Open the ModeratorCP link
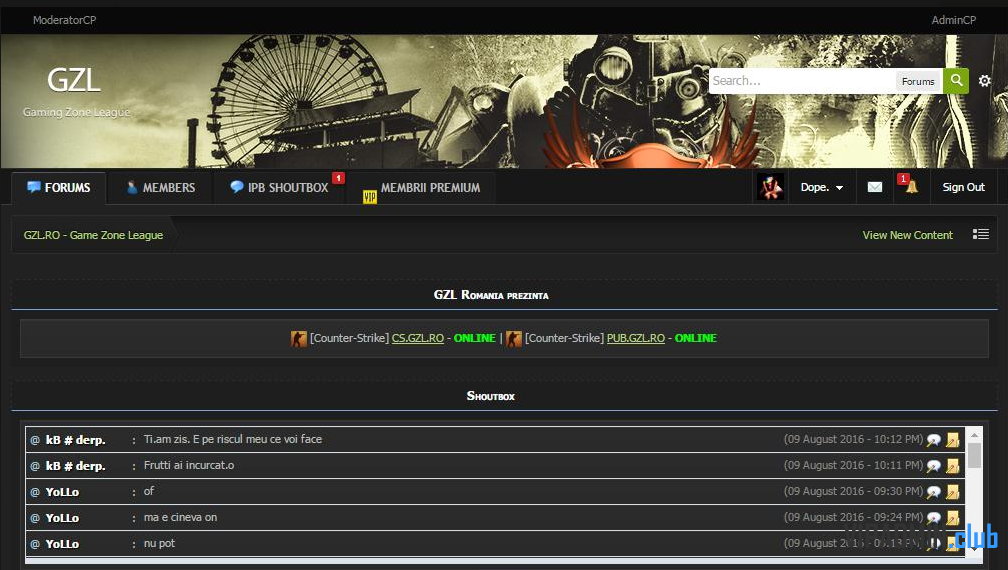This screenshot has height=570, width=1008. [64, 20]
